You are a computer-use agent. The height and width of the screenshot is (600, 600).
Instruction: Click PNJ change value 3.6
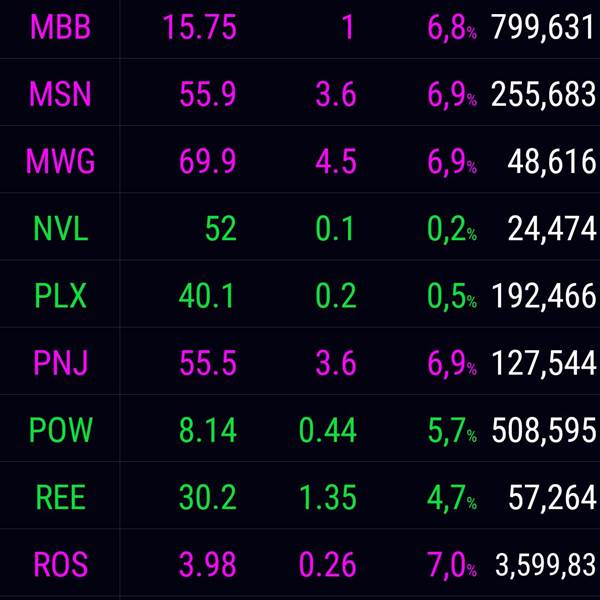tap(336, 363)
